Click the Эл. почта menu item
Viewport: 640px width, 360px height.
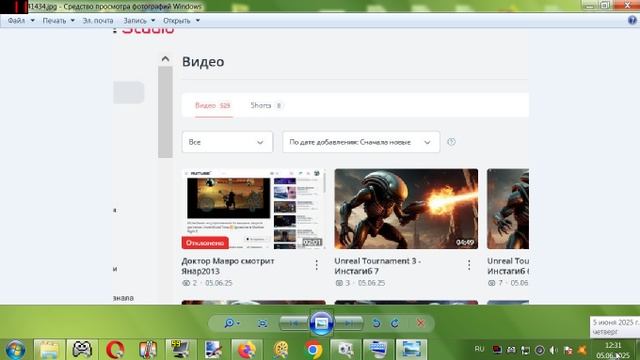pyautogui.click(x=98, y=20)
